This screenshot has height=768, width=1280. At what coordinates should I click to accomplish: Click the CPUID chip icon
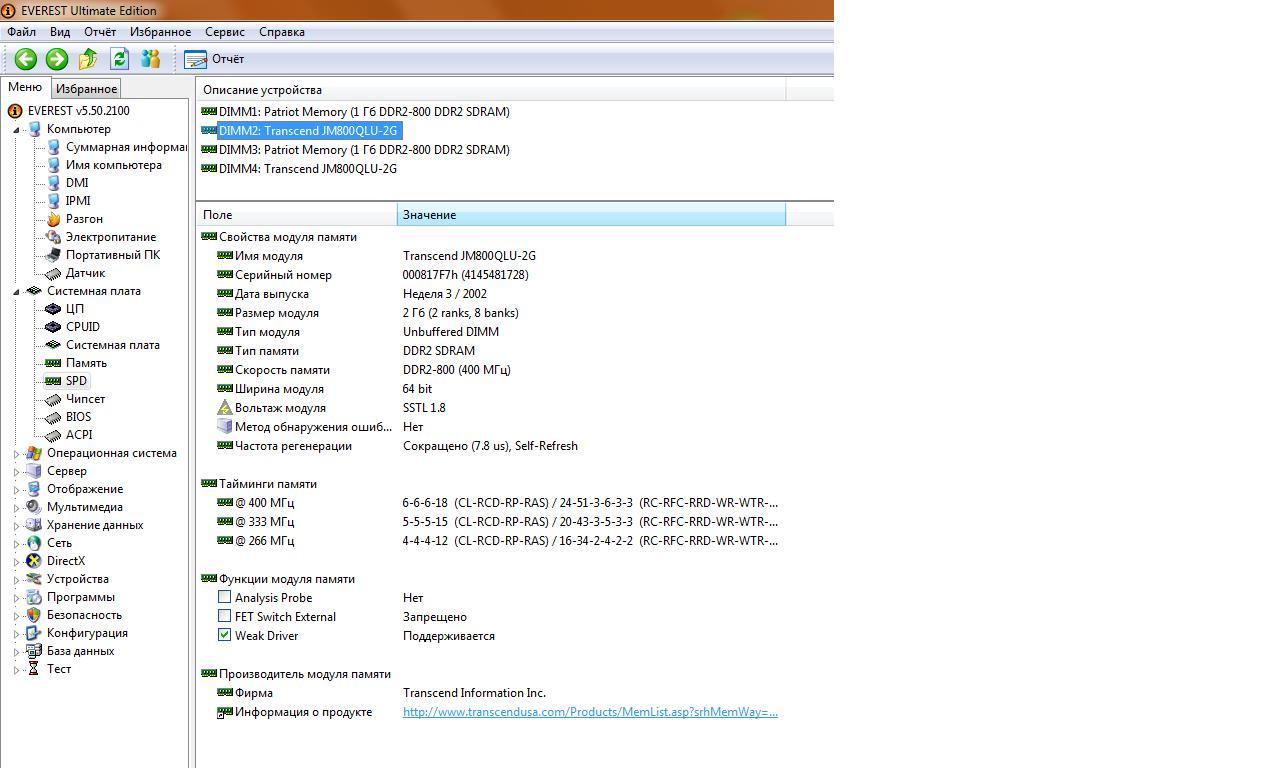coord(53,327)
